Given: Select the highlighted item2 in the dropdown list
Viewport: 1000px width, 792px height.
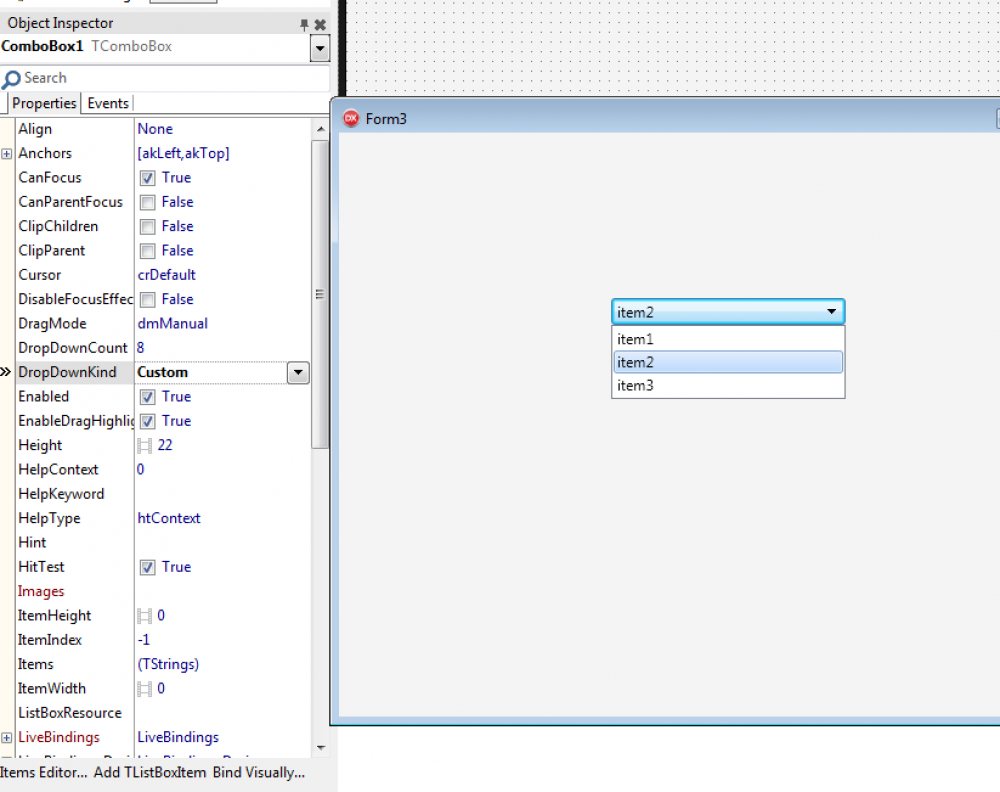Looking at the screenshot, I should (728, 362).
